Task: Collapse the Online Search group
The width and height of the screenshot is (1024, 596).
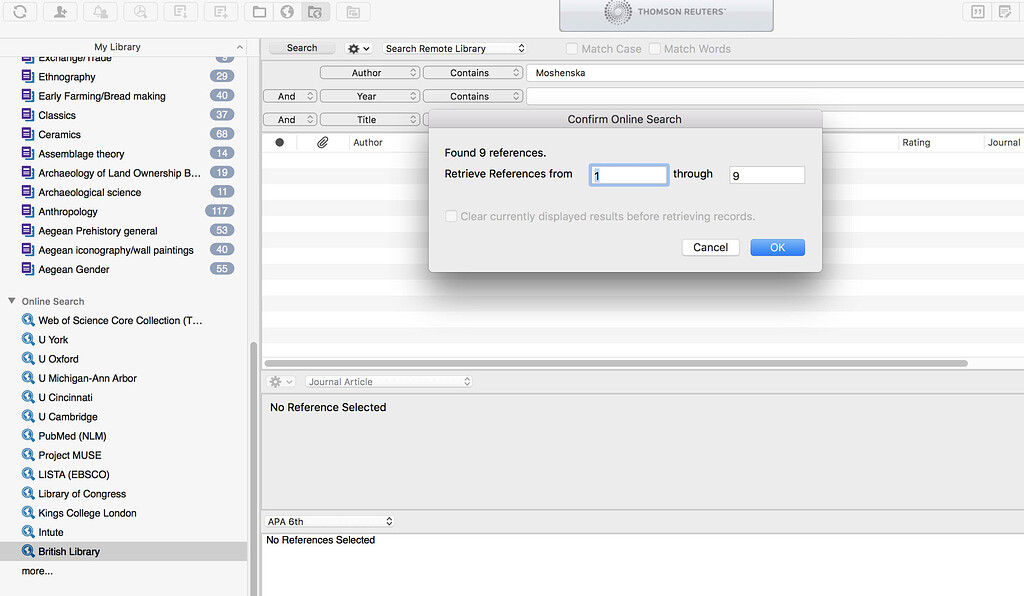Action: 10,301
